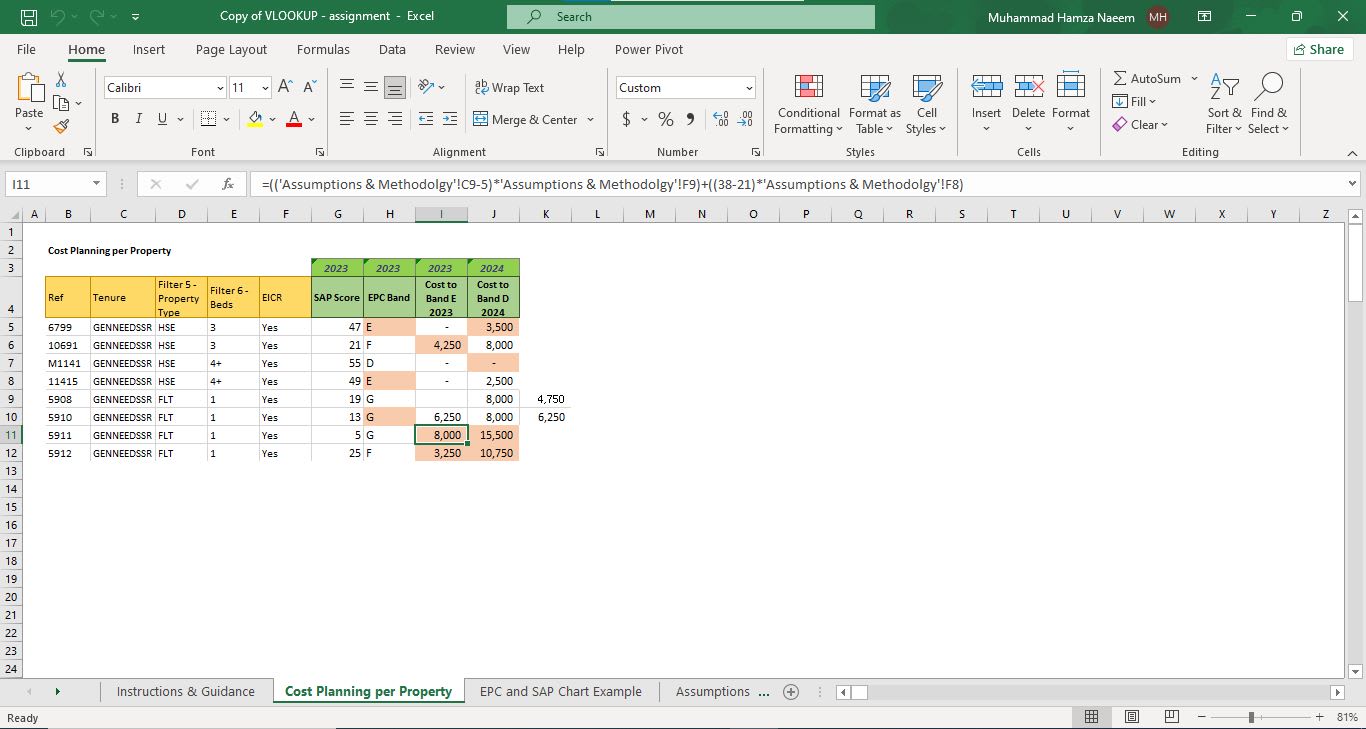Expand the Custom number format dropdown
The width and height of the screenshot is (1366, 729).
tap(749, 88)
